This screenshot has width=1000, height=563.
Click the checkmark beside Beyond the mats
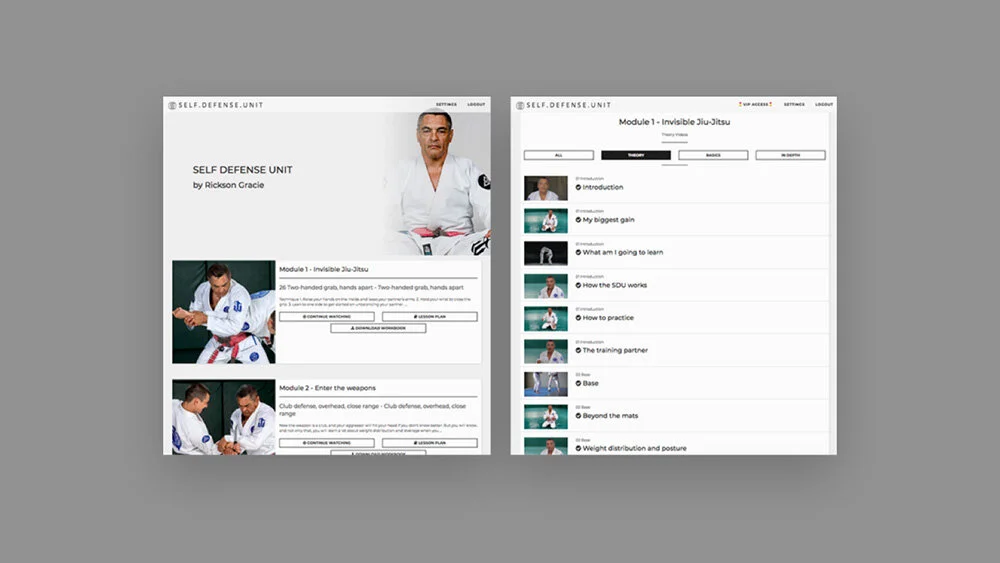[x=578, y=416]
